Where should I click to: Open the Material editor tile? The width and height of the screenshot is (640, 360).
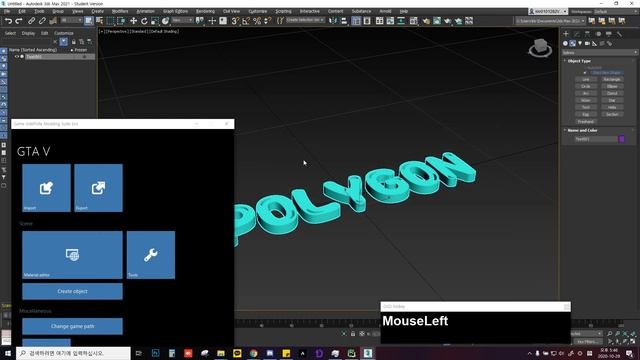pyautogui.click(x=72, y=255)
